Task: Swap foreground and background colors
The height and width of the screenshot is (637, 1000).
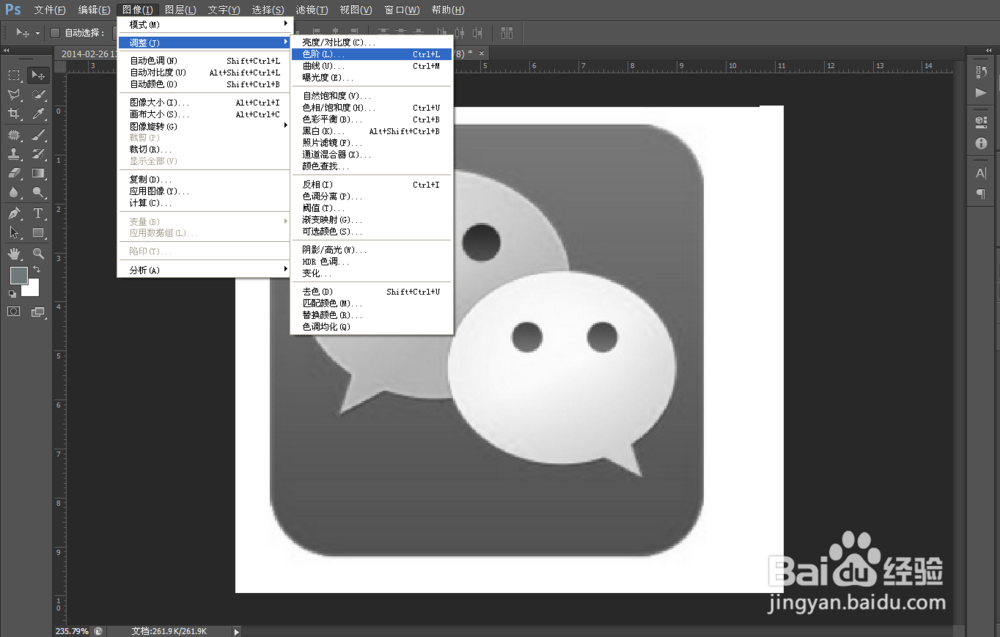Action: click(37, 269)
